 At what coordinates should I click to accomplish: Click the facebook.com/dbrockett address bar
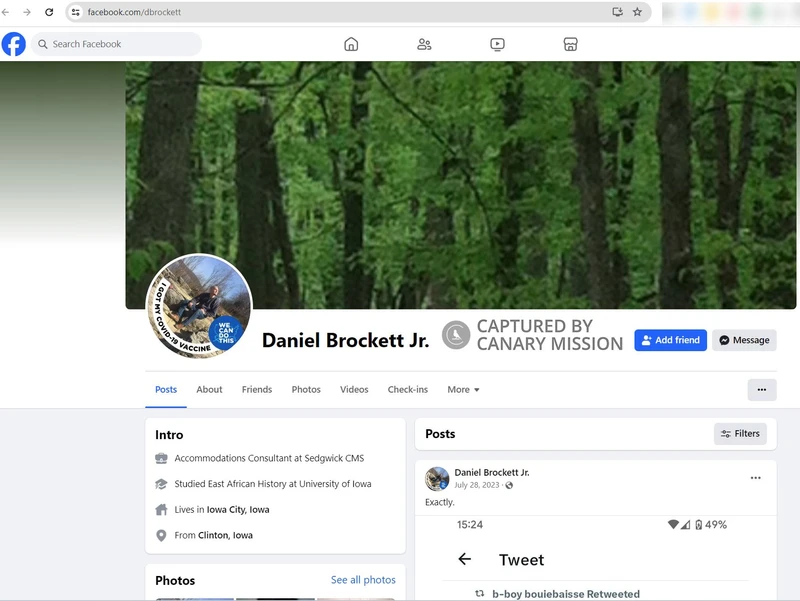tap(358, 12)
